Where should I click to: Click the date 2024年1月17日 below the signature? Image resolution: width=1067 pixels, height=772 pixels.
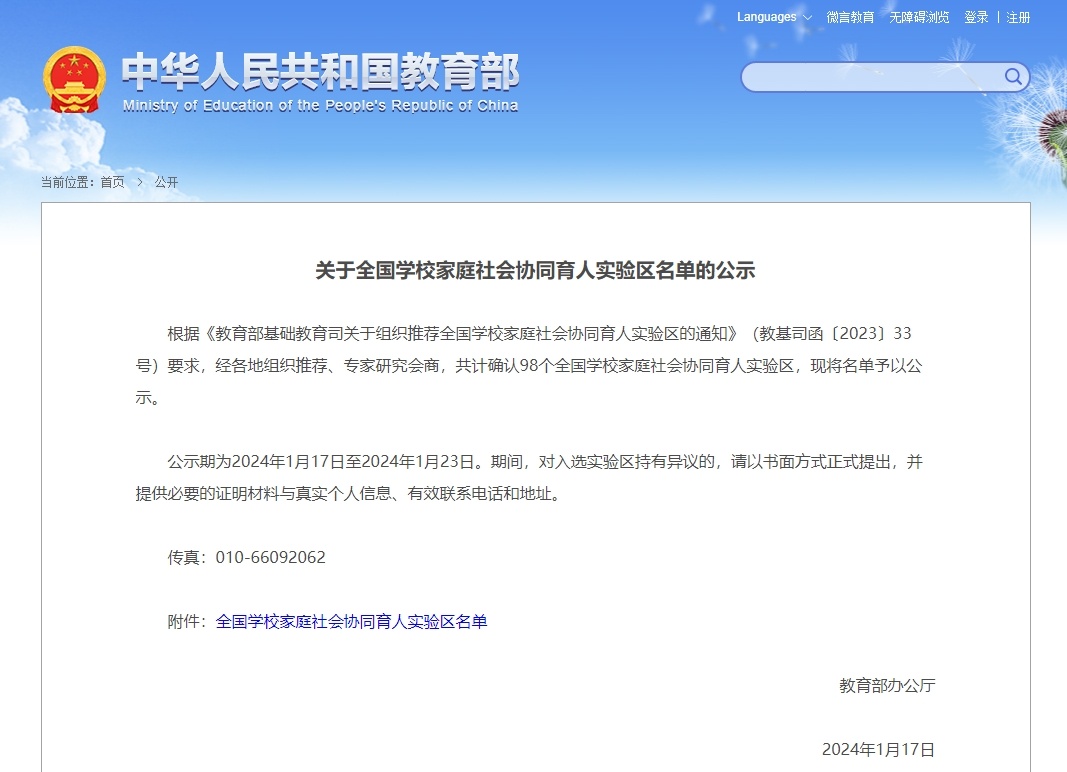click(x=878, y=749)
